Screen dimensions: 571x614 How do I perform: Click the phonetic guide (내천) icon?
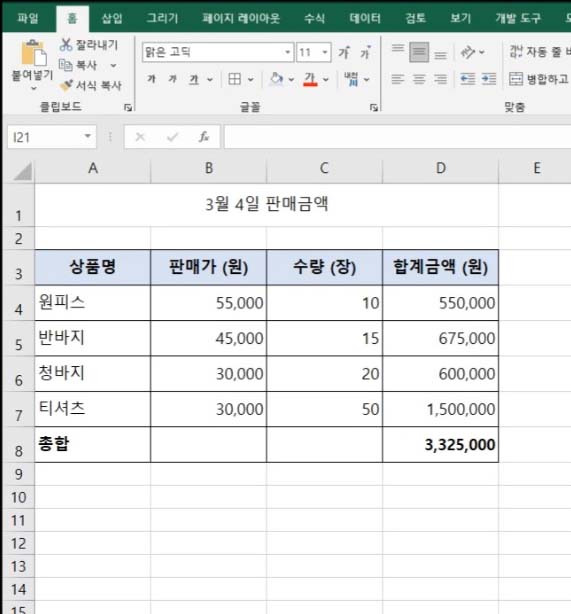(x=351, y=79)
